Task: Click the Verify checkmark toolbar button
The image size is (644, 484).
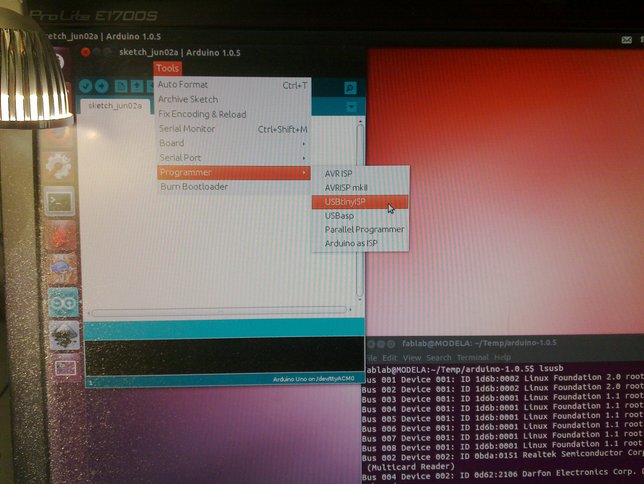Action: (x=86, y=86)
